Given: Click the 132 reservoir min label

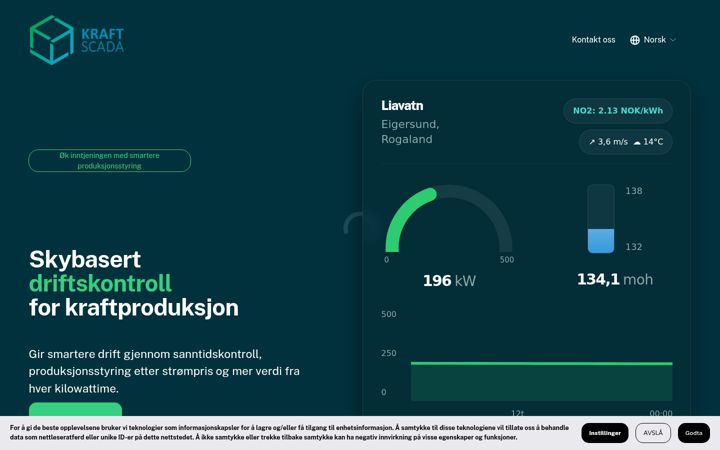Looking at the screenshot, I should (x=634, y=247).
